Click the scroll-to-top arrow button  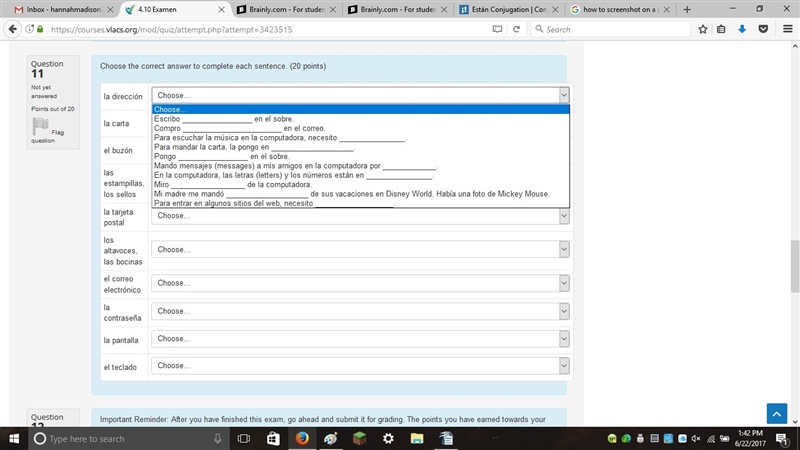[777, 414]
